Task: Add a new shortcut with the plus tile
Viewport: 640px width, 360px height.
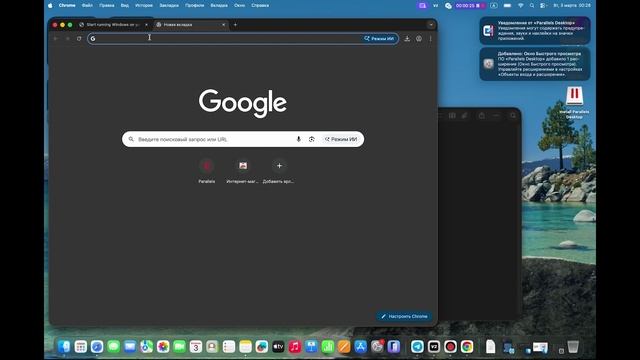Action: pyautogui.click(x=279, y=171)
